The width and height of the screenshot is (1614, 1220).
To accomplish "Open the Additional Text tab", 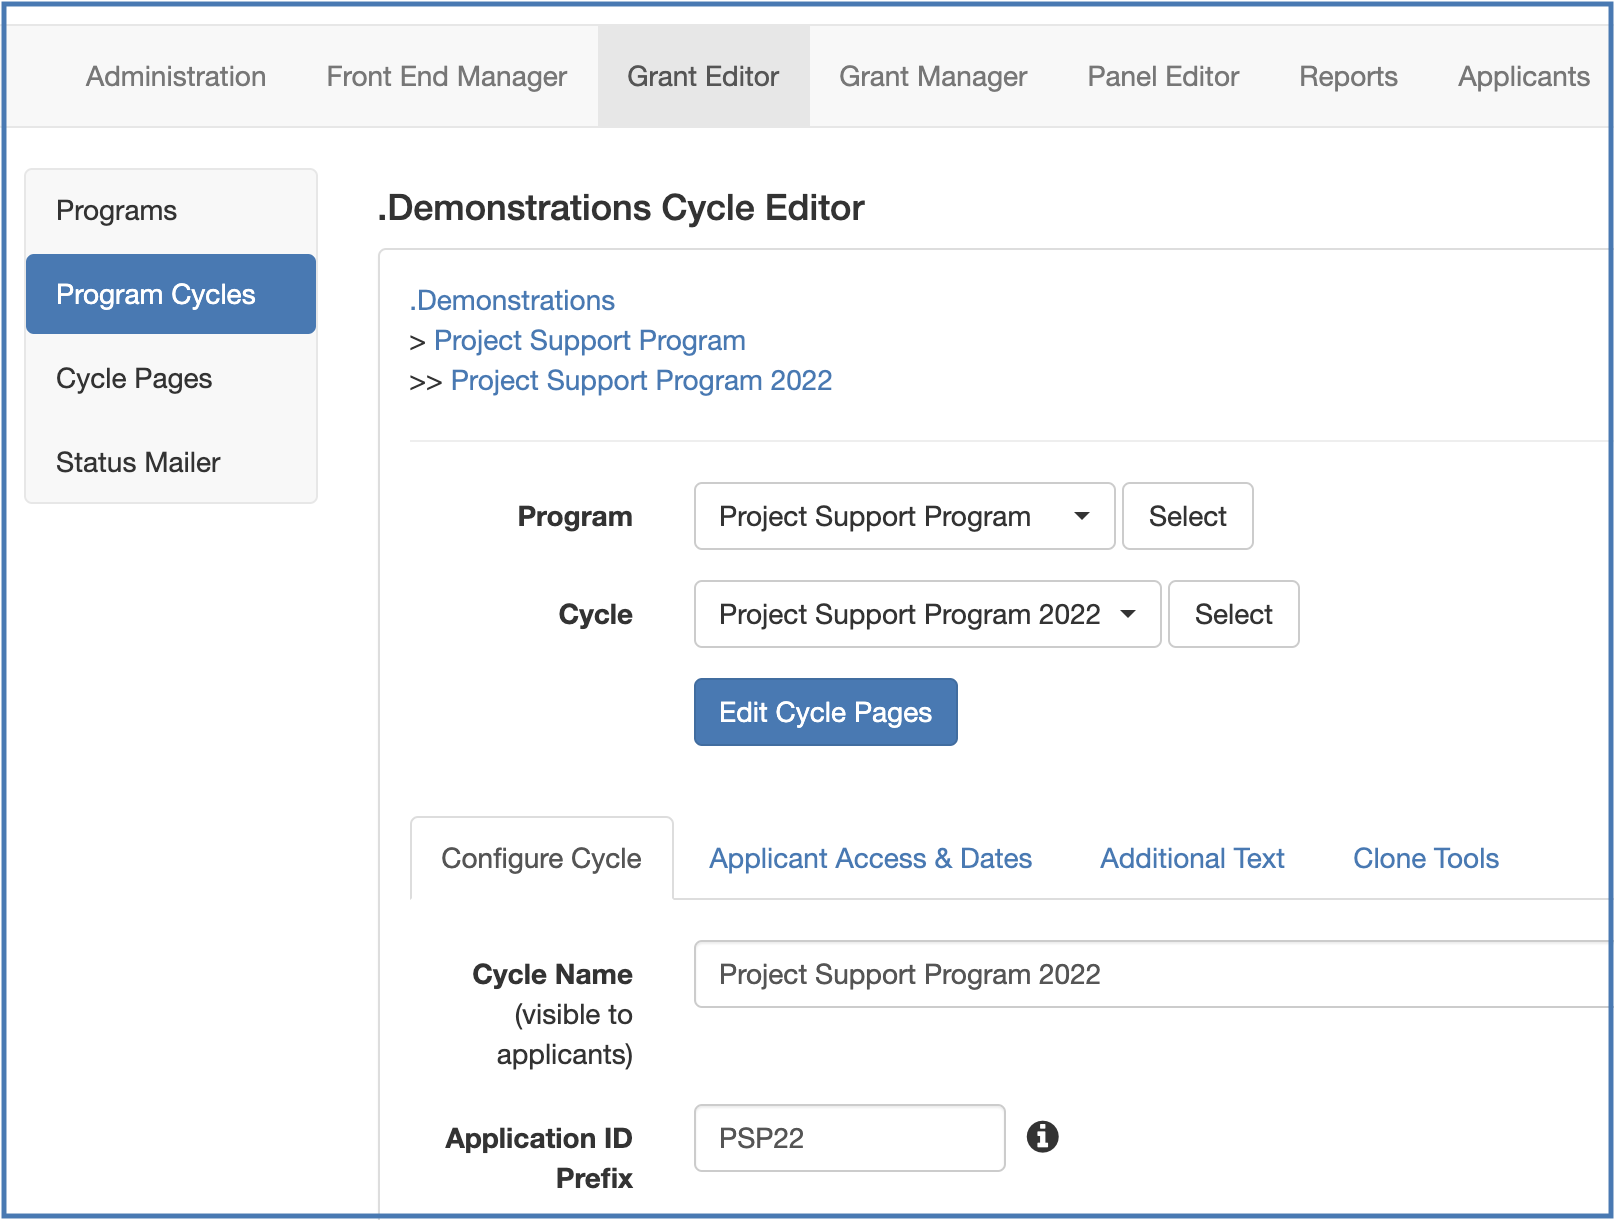I will [1192, 858].
